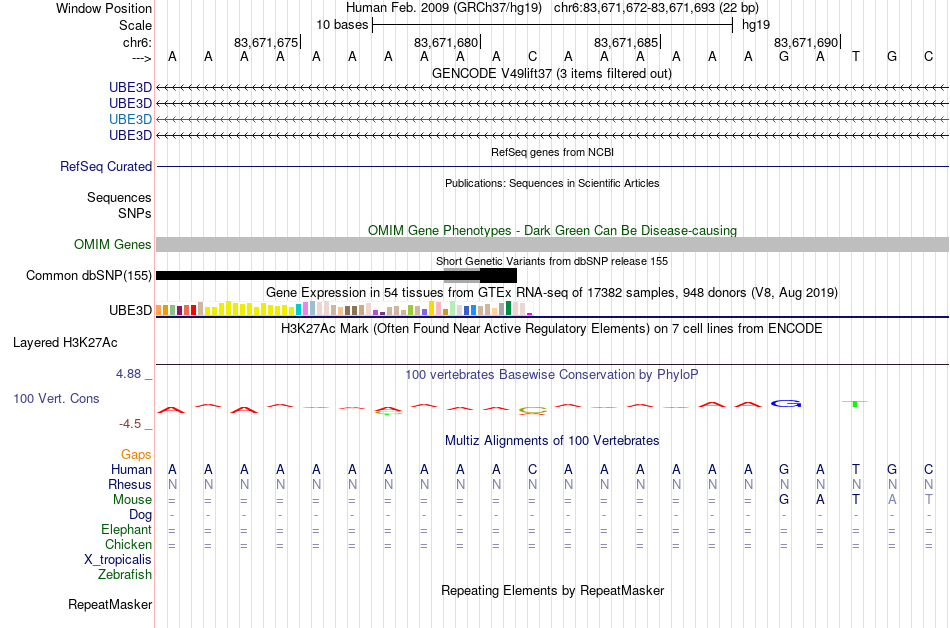Click the OMIM Gene Phenotypes green title

coord(552,230)
